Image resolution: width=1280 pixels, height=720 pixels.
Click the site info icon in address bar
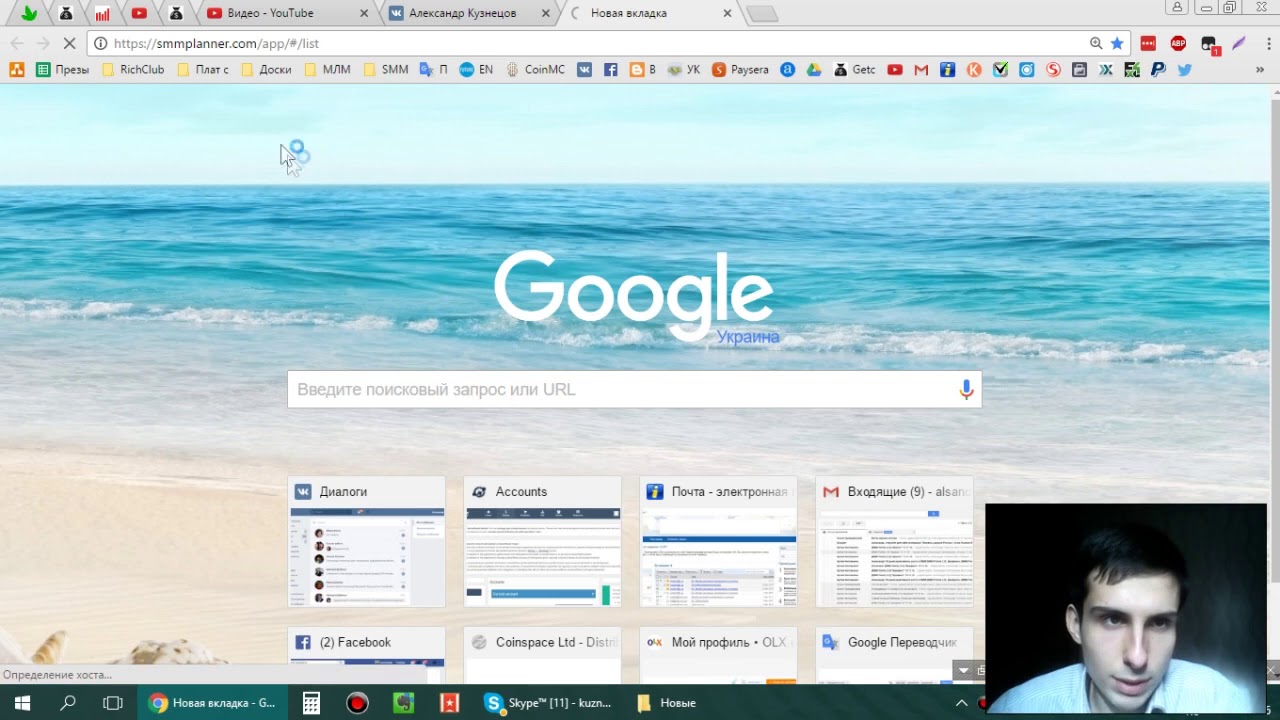click(100, 43)
